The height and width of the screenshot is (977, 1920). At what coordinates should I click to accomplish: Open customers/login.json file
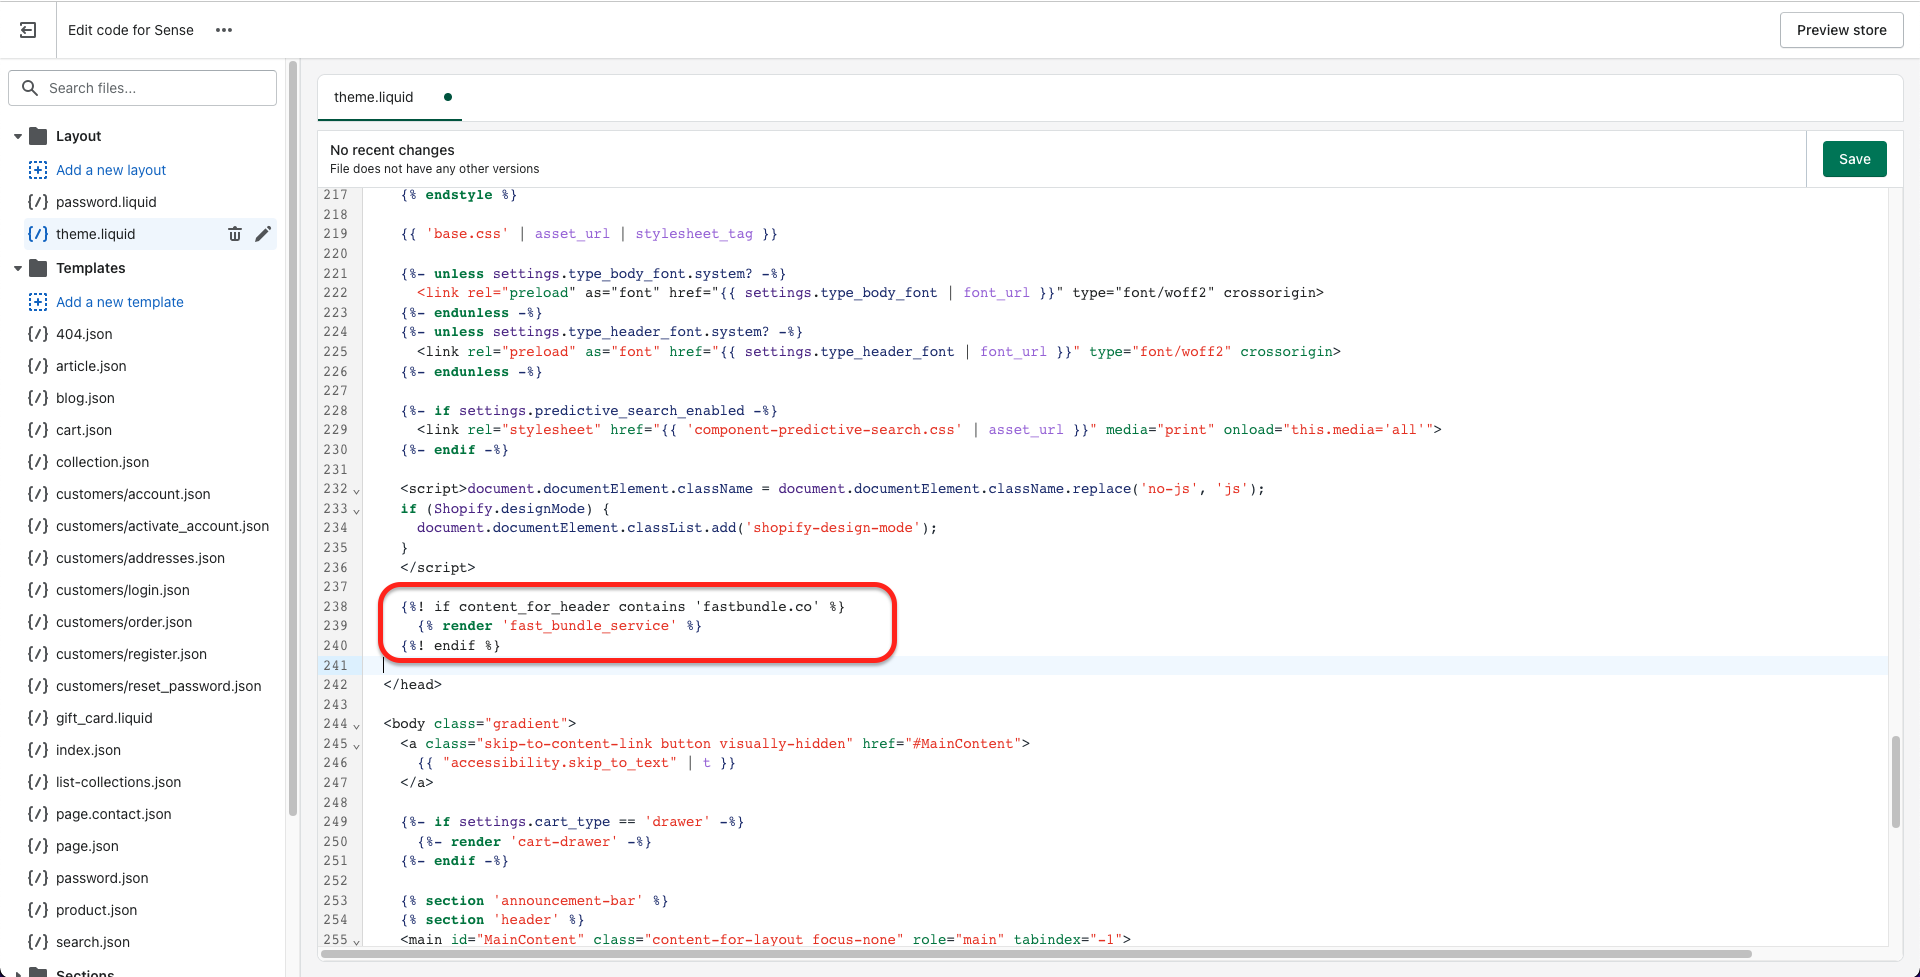[x=123, y=590]
